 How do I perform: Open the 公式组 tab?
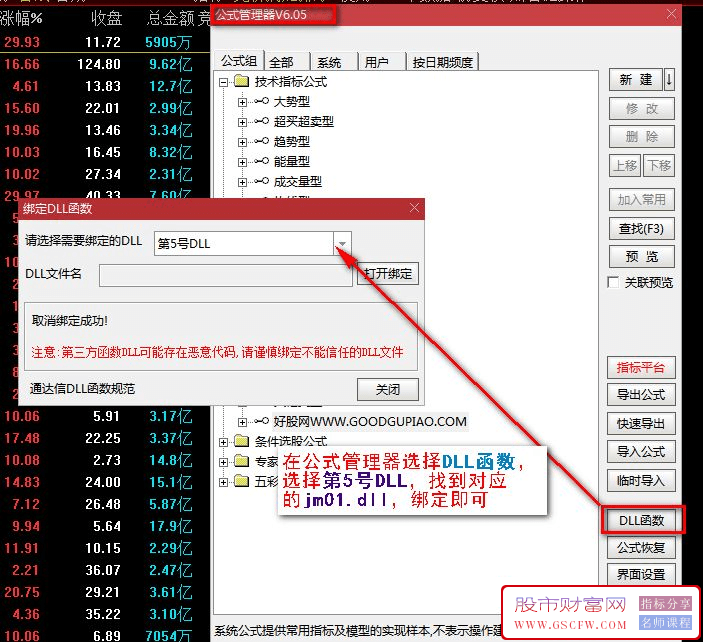click(x=239, y=61)
